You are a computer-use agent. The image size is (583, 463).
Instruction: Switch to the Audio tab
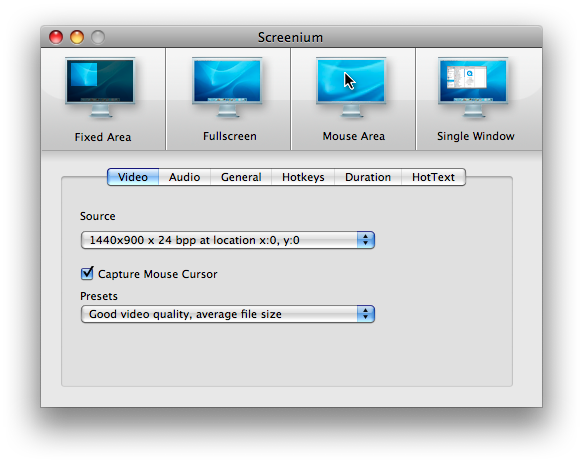(x=184, y=177)
